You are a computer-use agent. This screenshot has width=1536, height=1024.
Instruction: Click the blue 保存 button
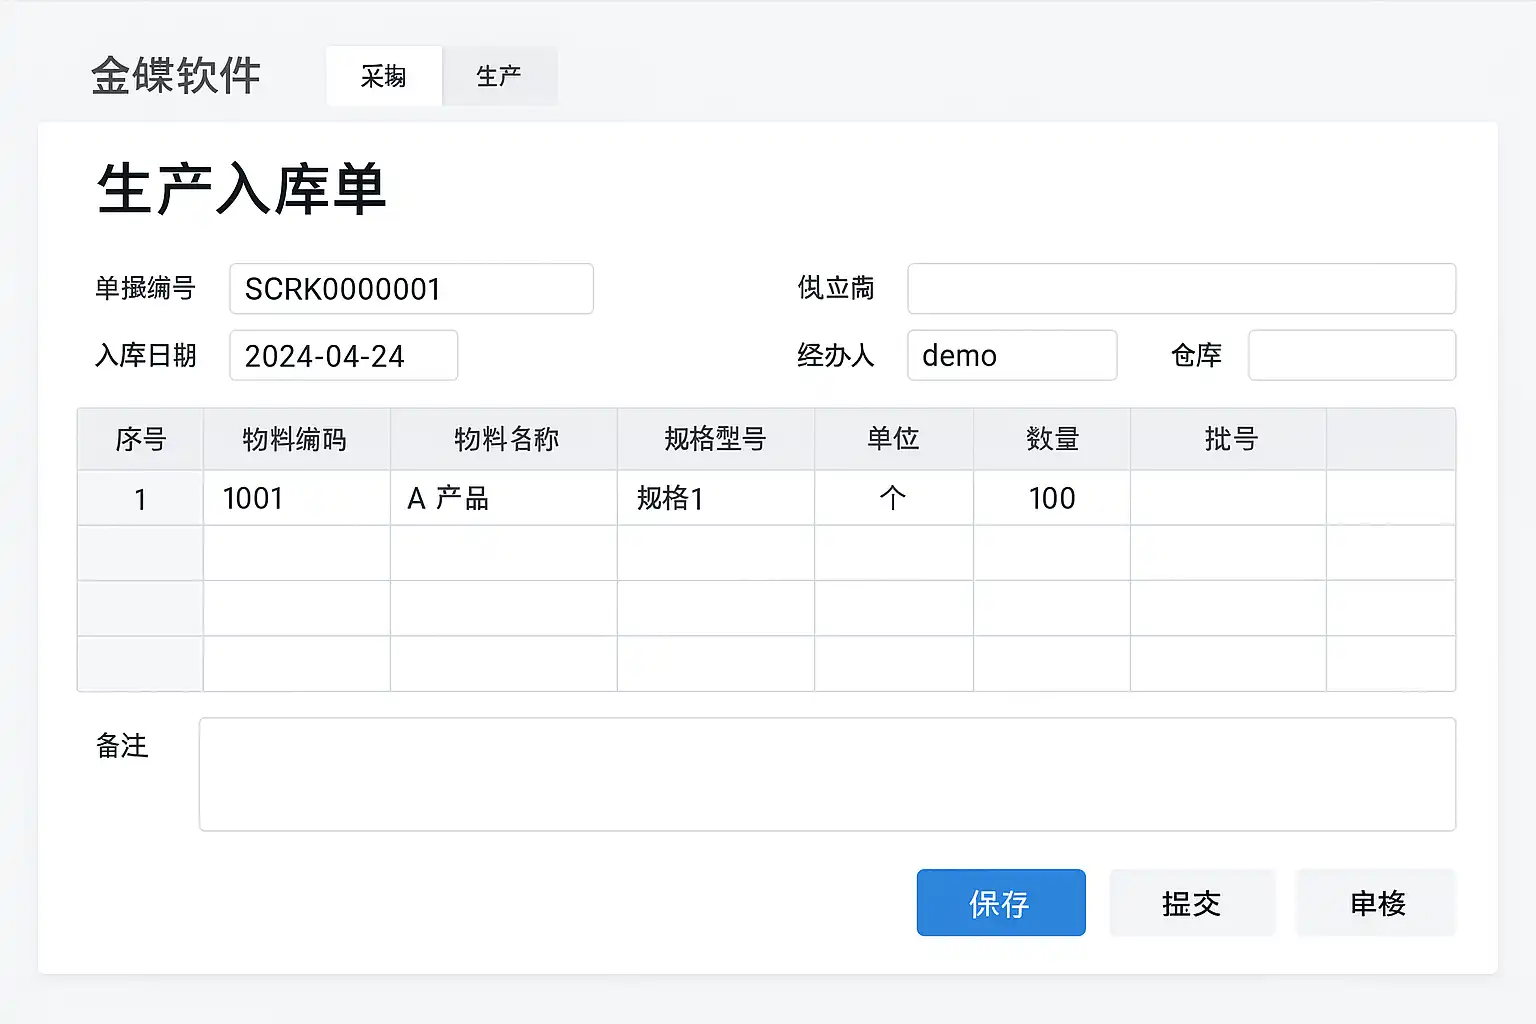tap(1000, 903)
